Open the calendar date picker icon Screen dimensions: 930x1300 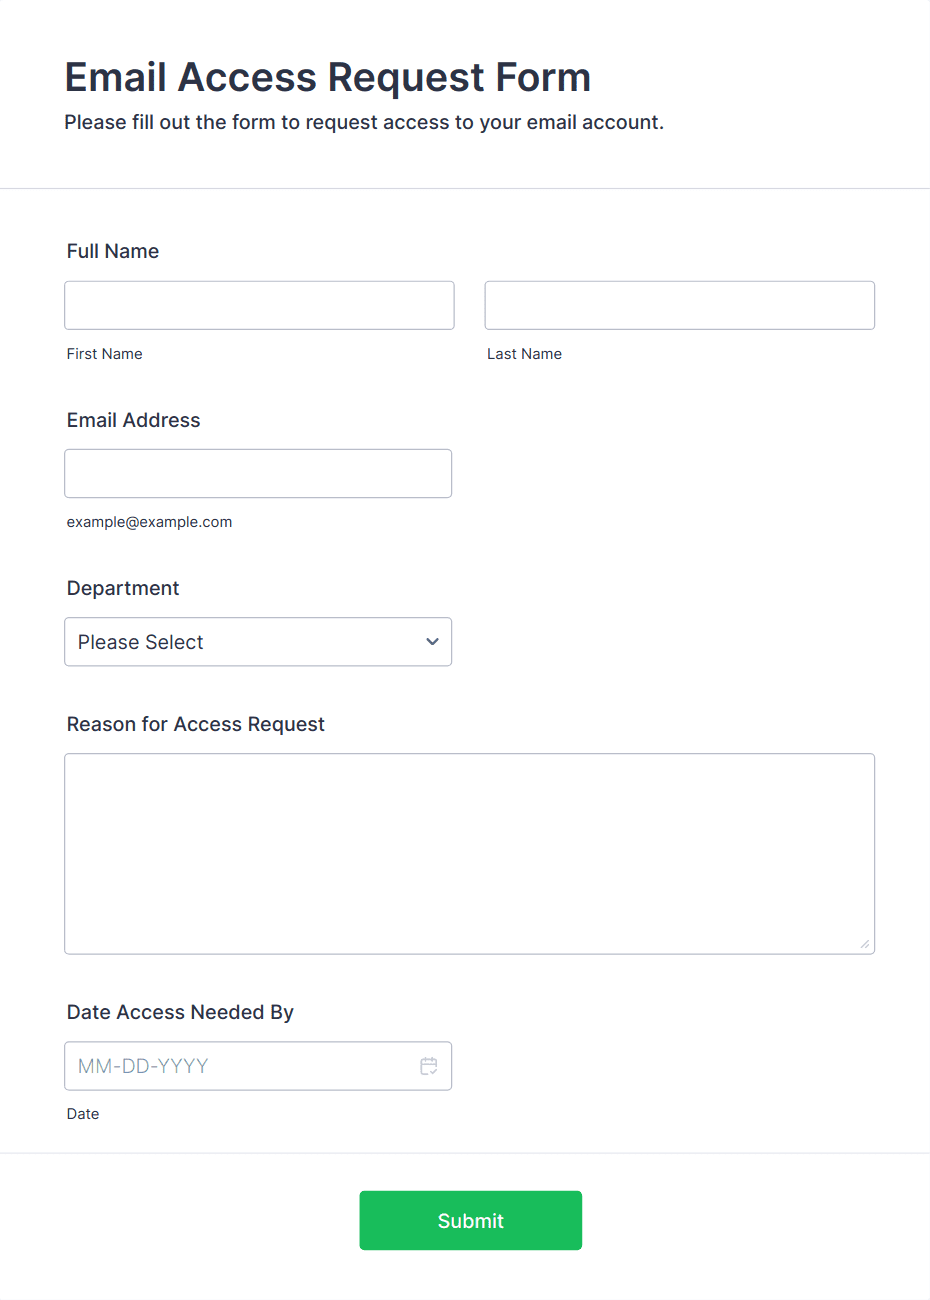click(429, 1066)
